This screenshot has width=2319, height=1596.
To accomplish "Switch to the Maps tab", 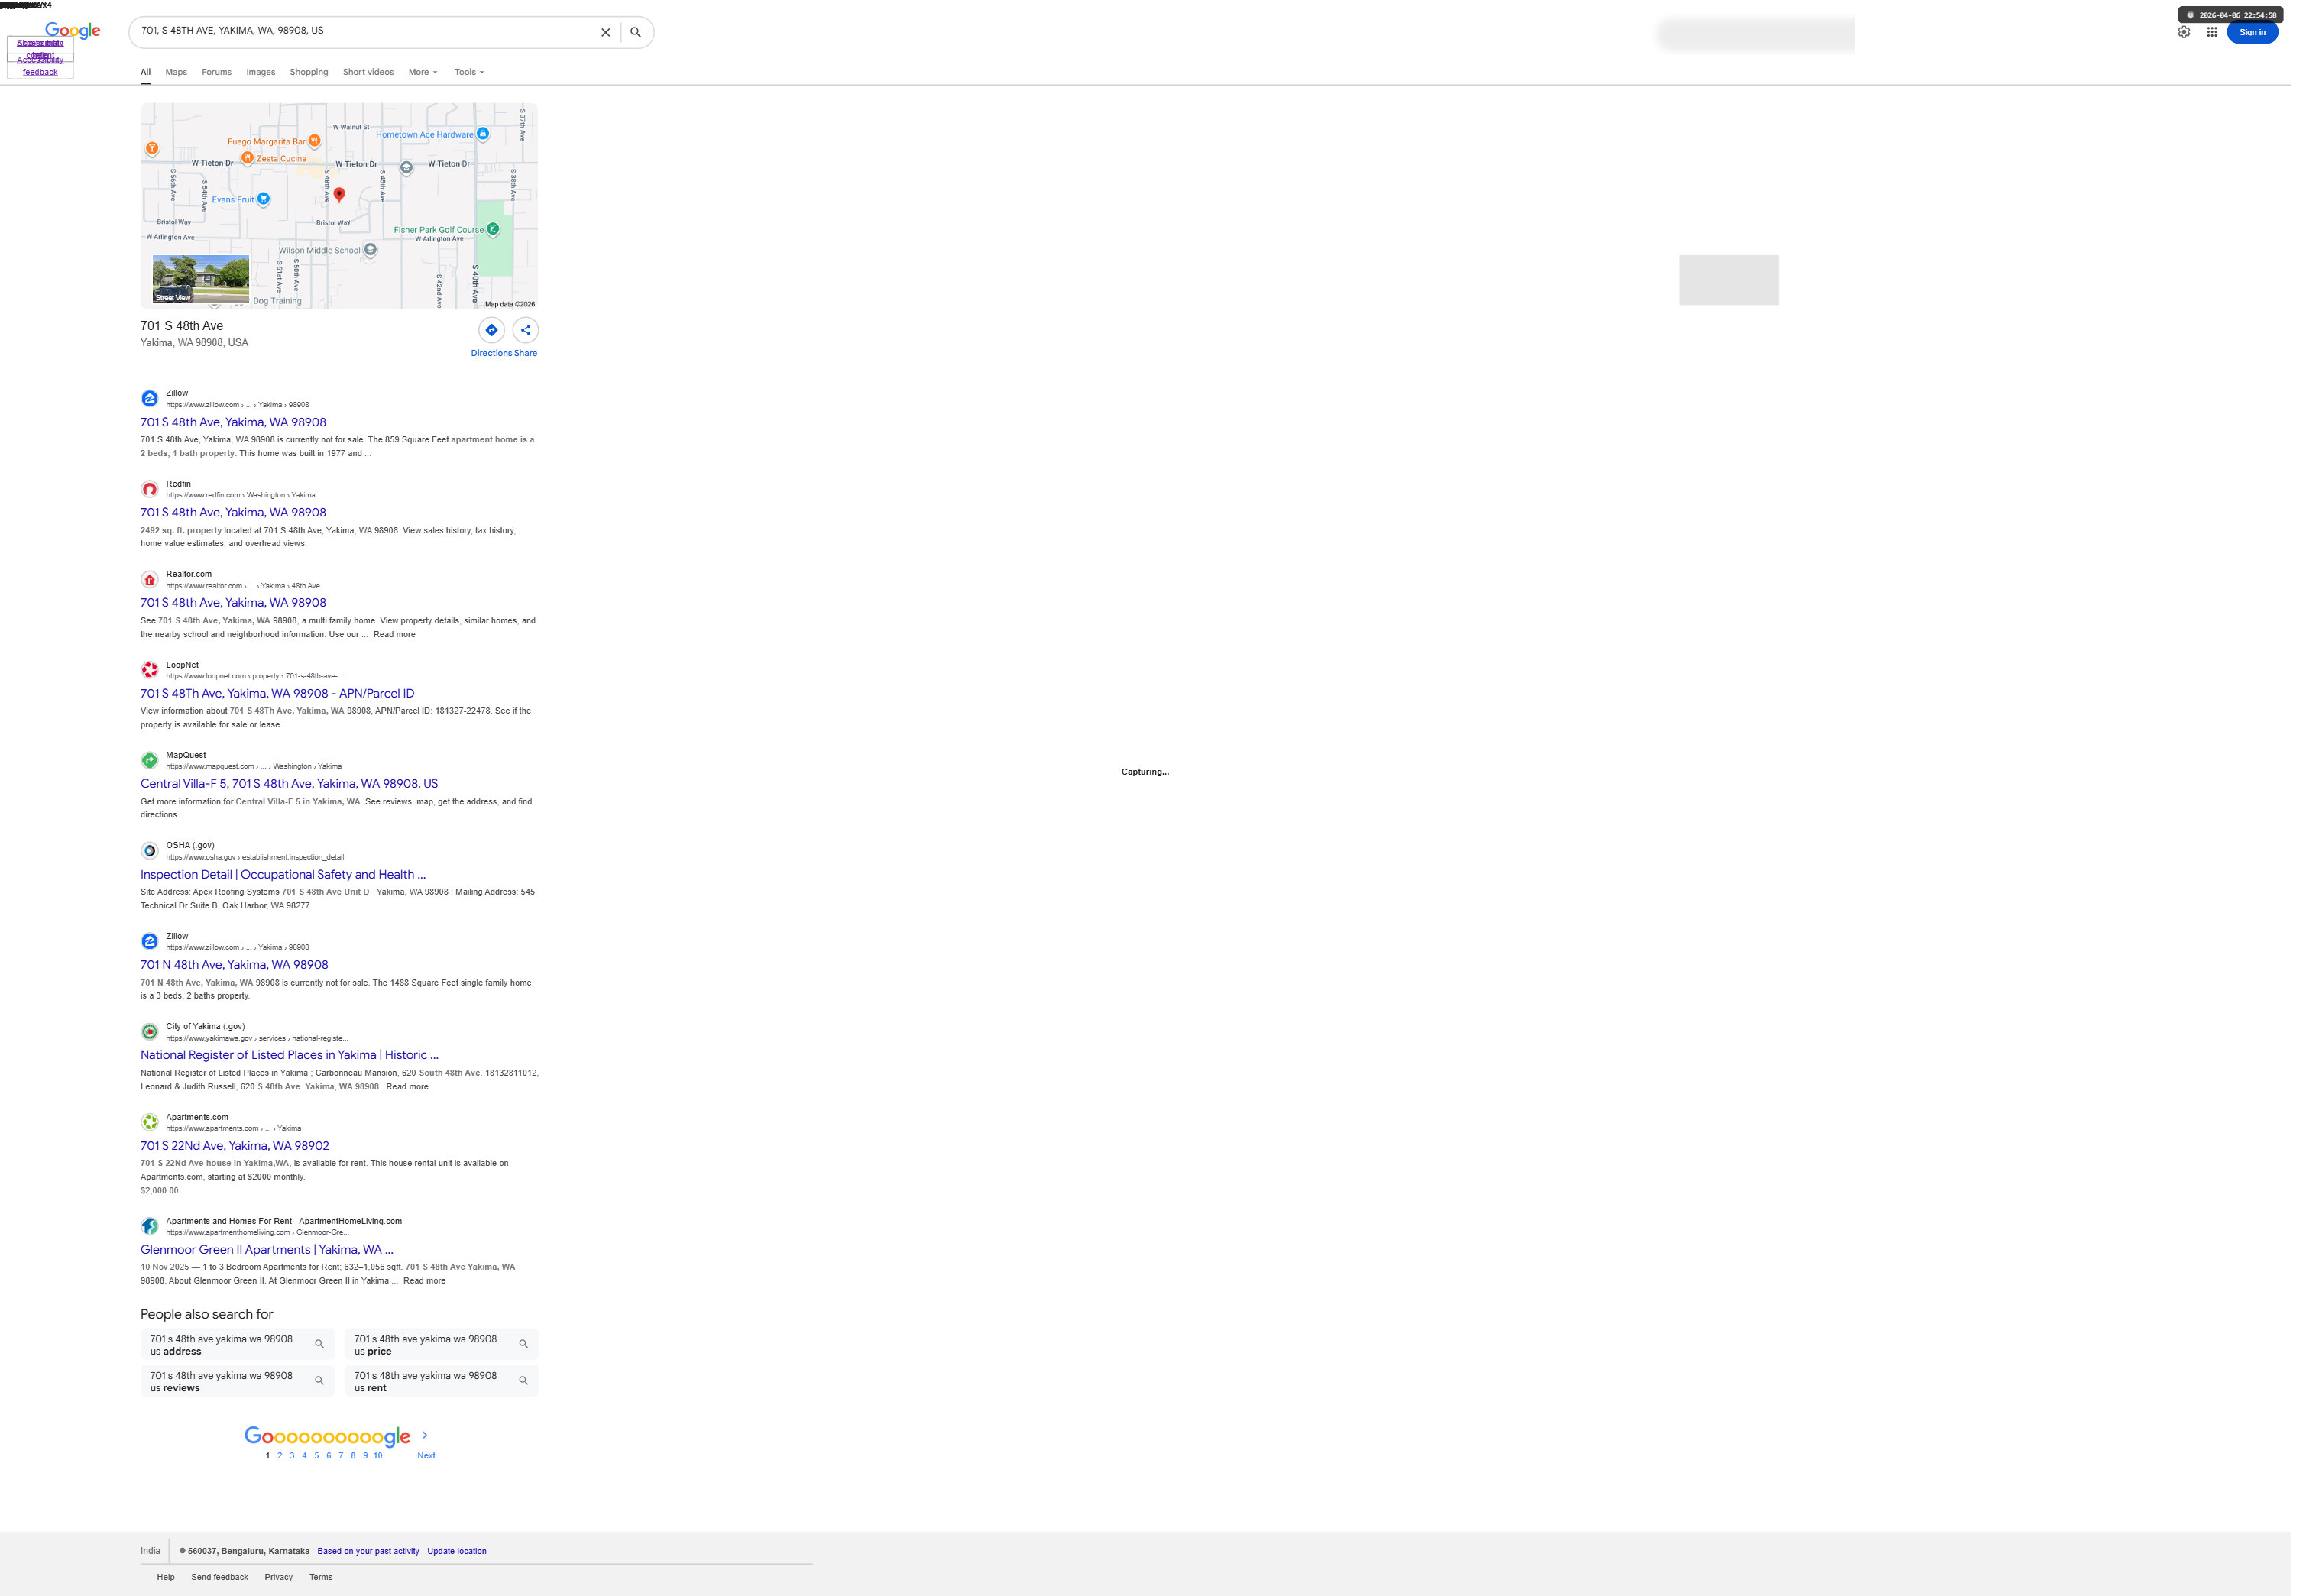I will pyautogui.click(x=176, y=72).
